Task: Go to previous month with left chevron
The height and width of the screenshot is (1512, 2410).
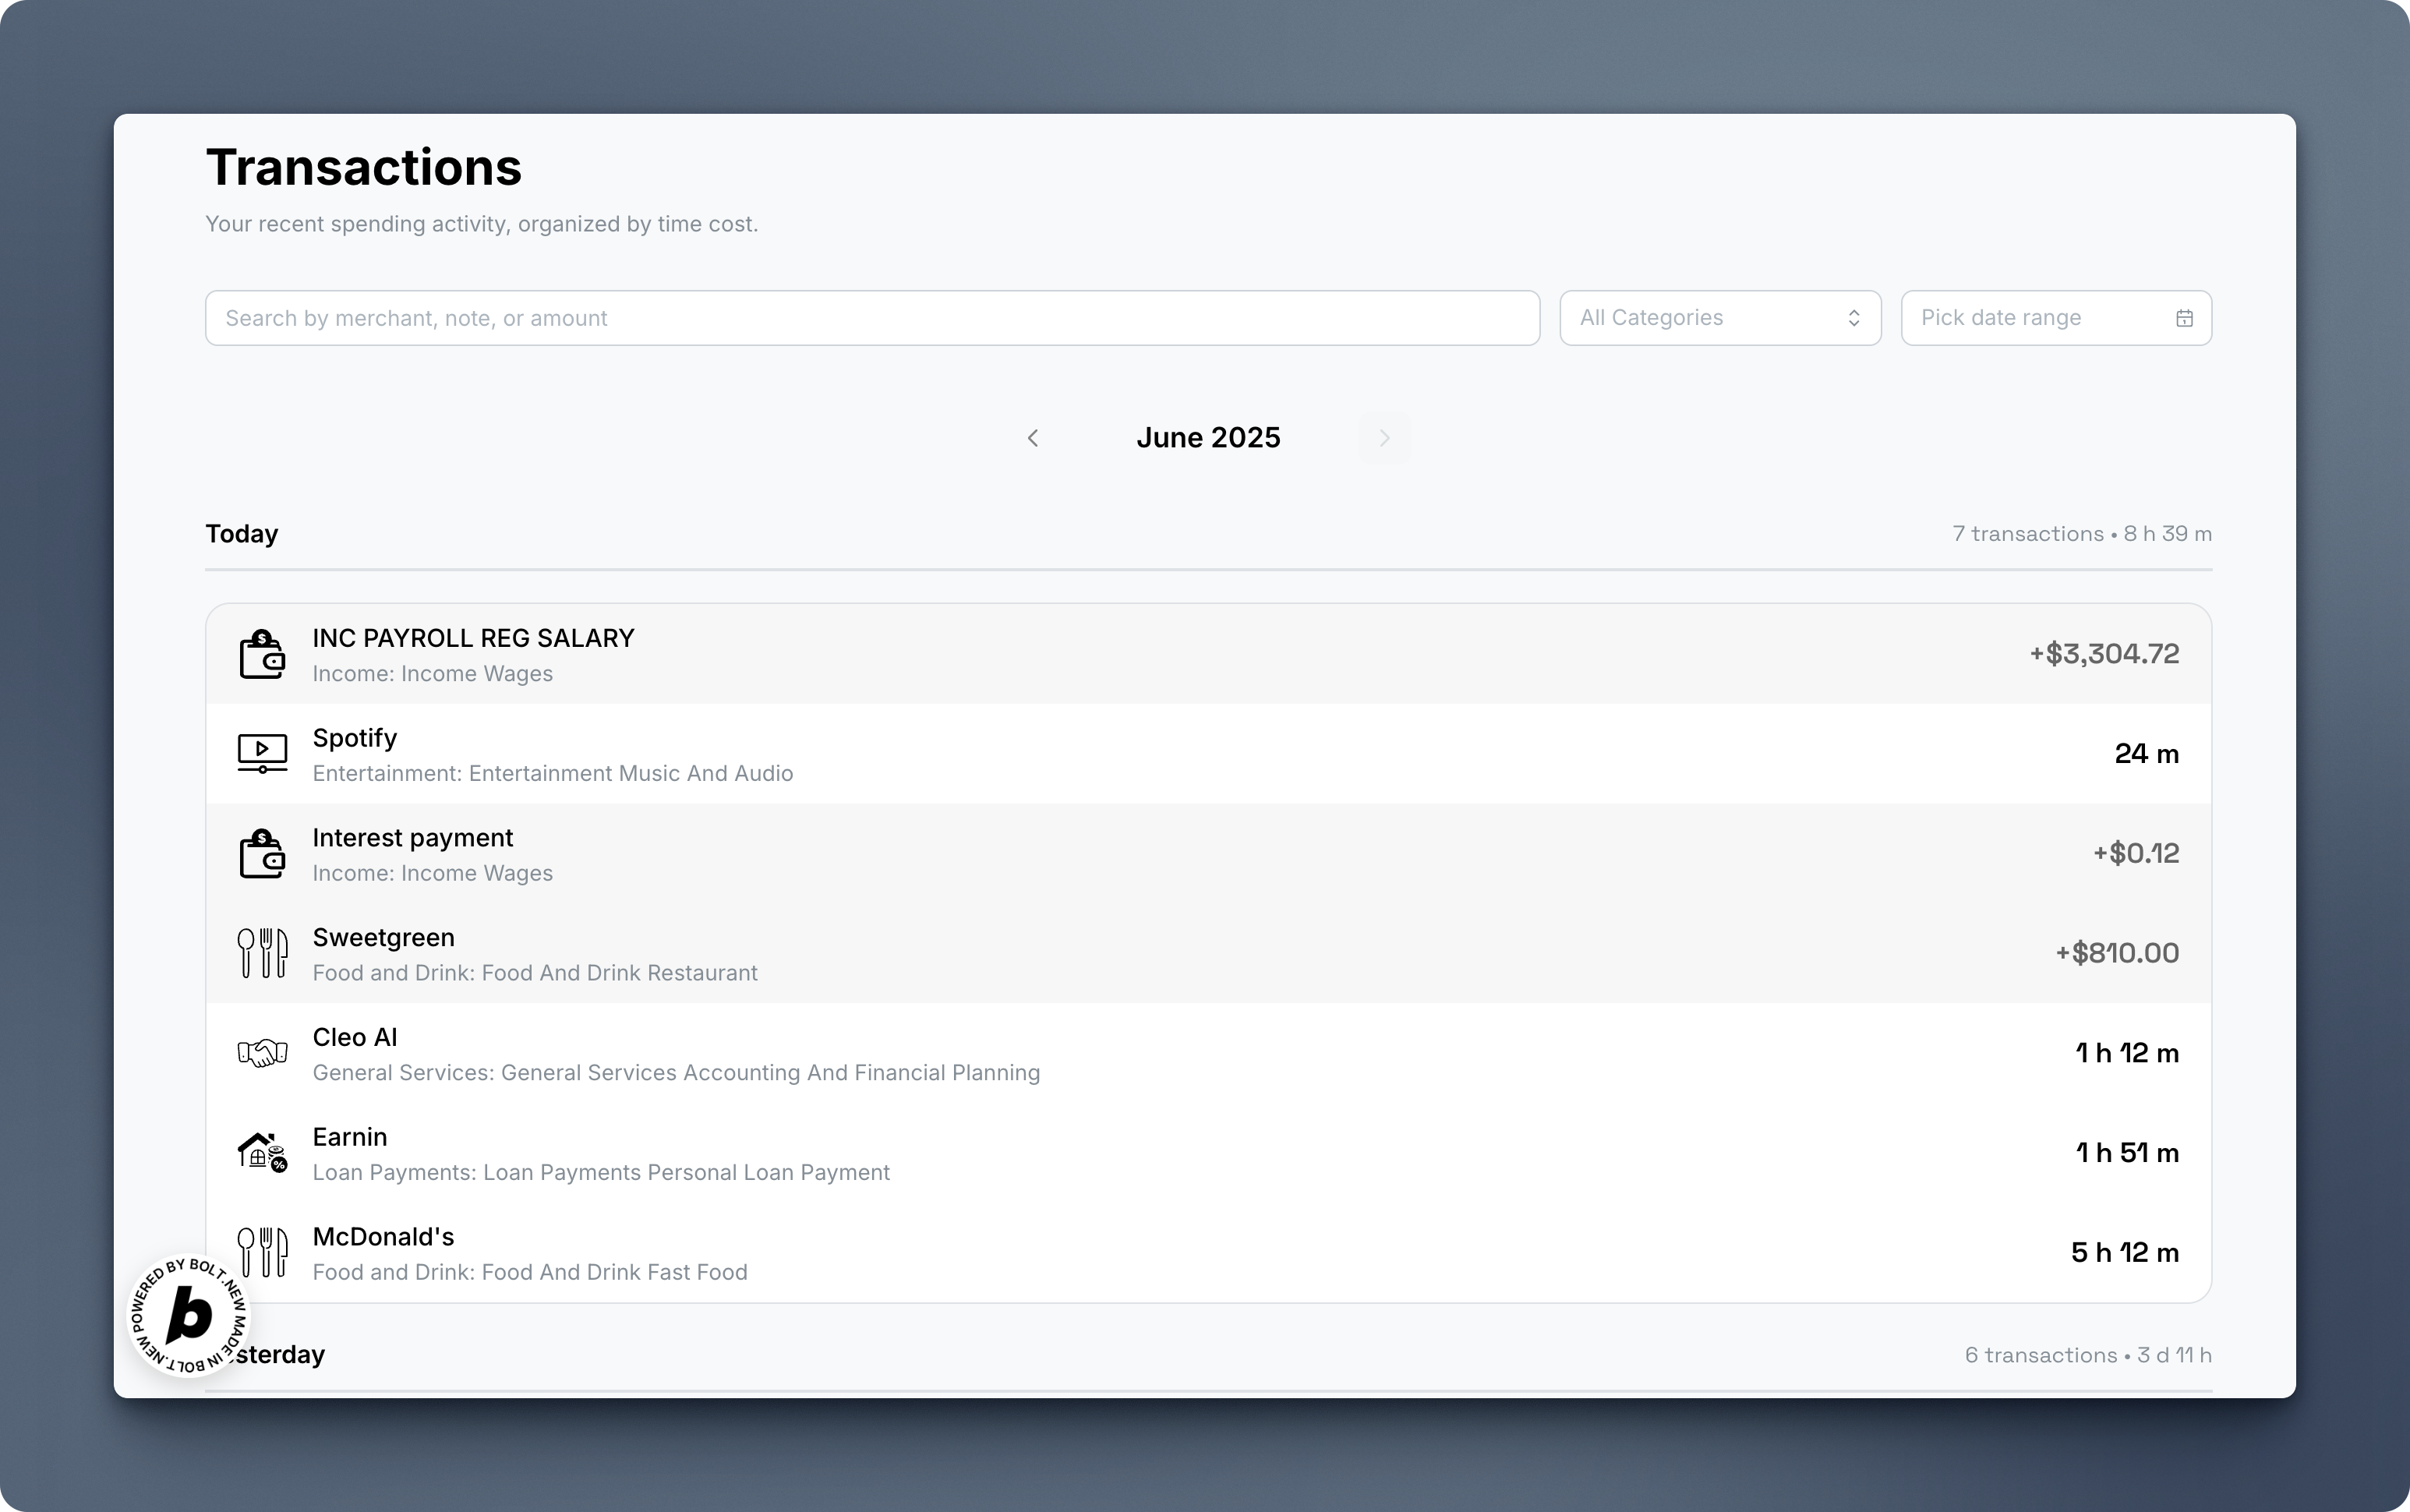Action: pyautogui.click(x=1033, y=438)
